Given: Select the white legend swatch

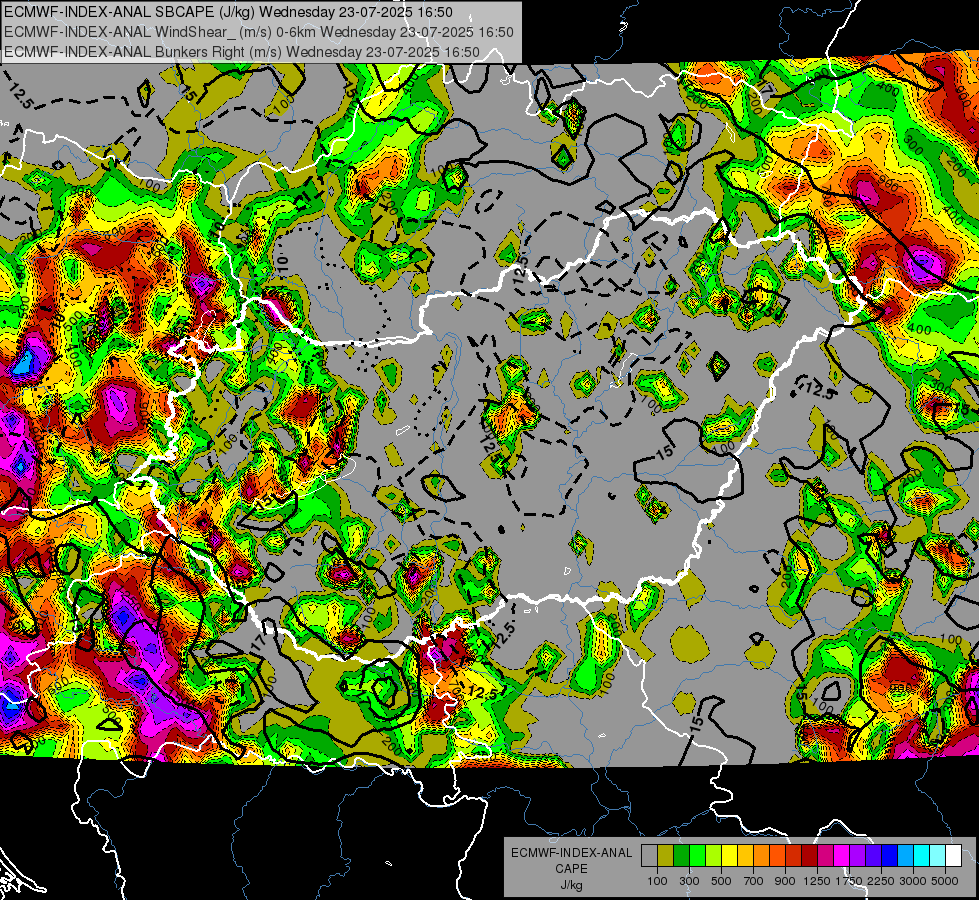Looking at the screenshot, I should [954, 855].
